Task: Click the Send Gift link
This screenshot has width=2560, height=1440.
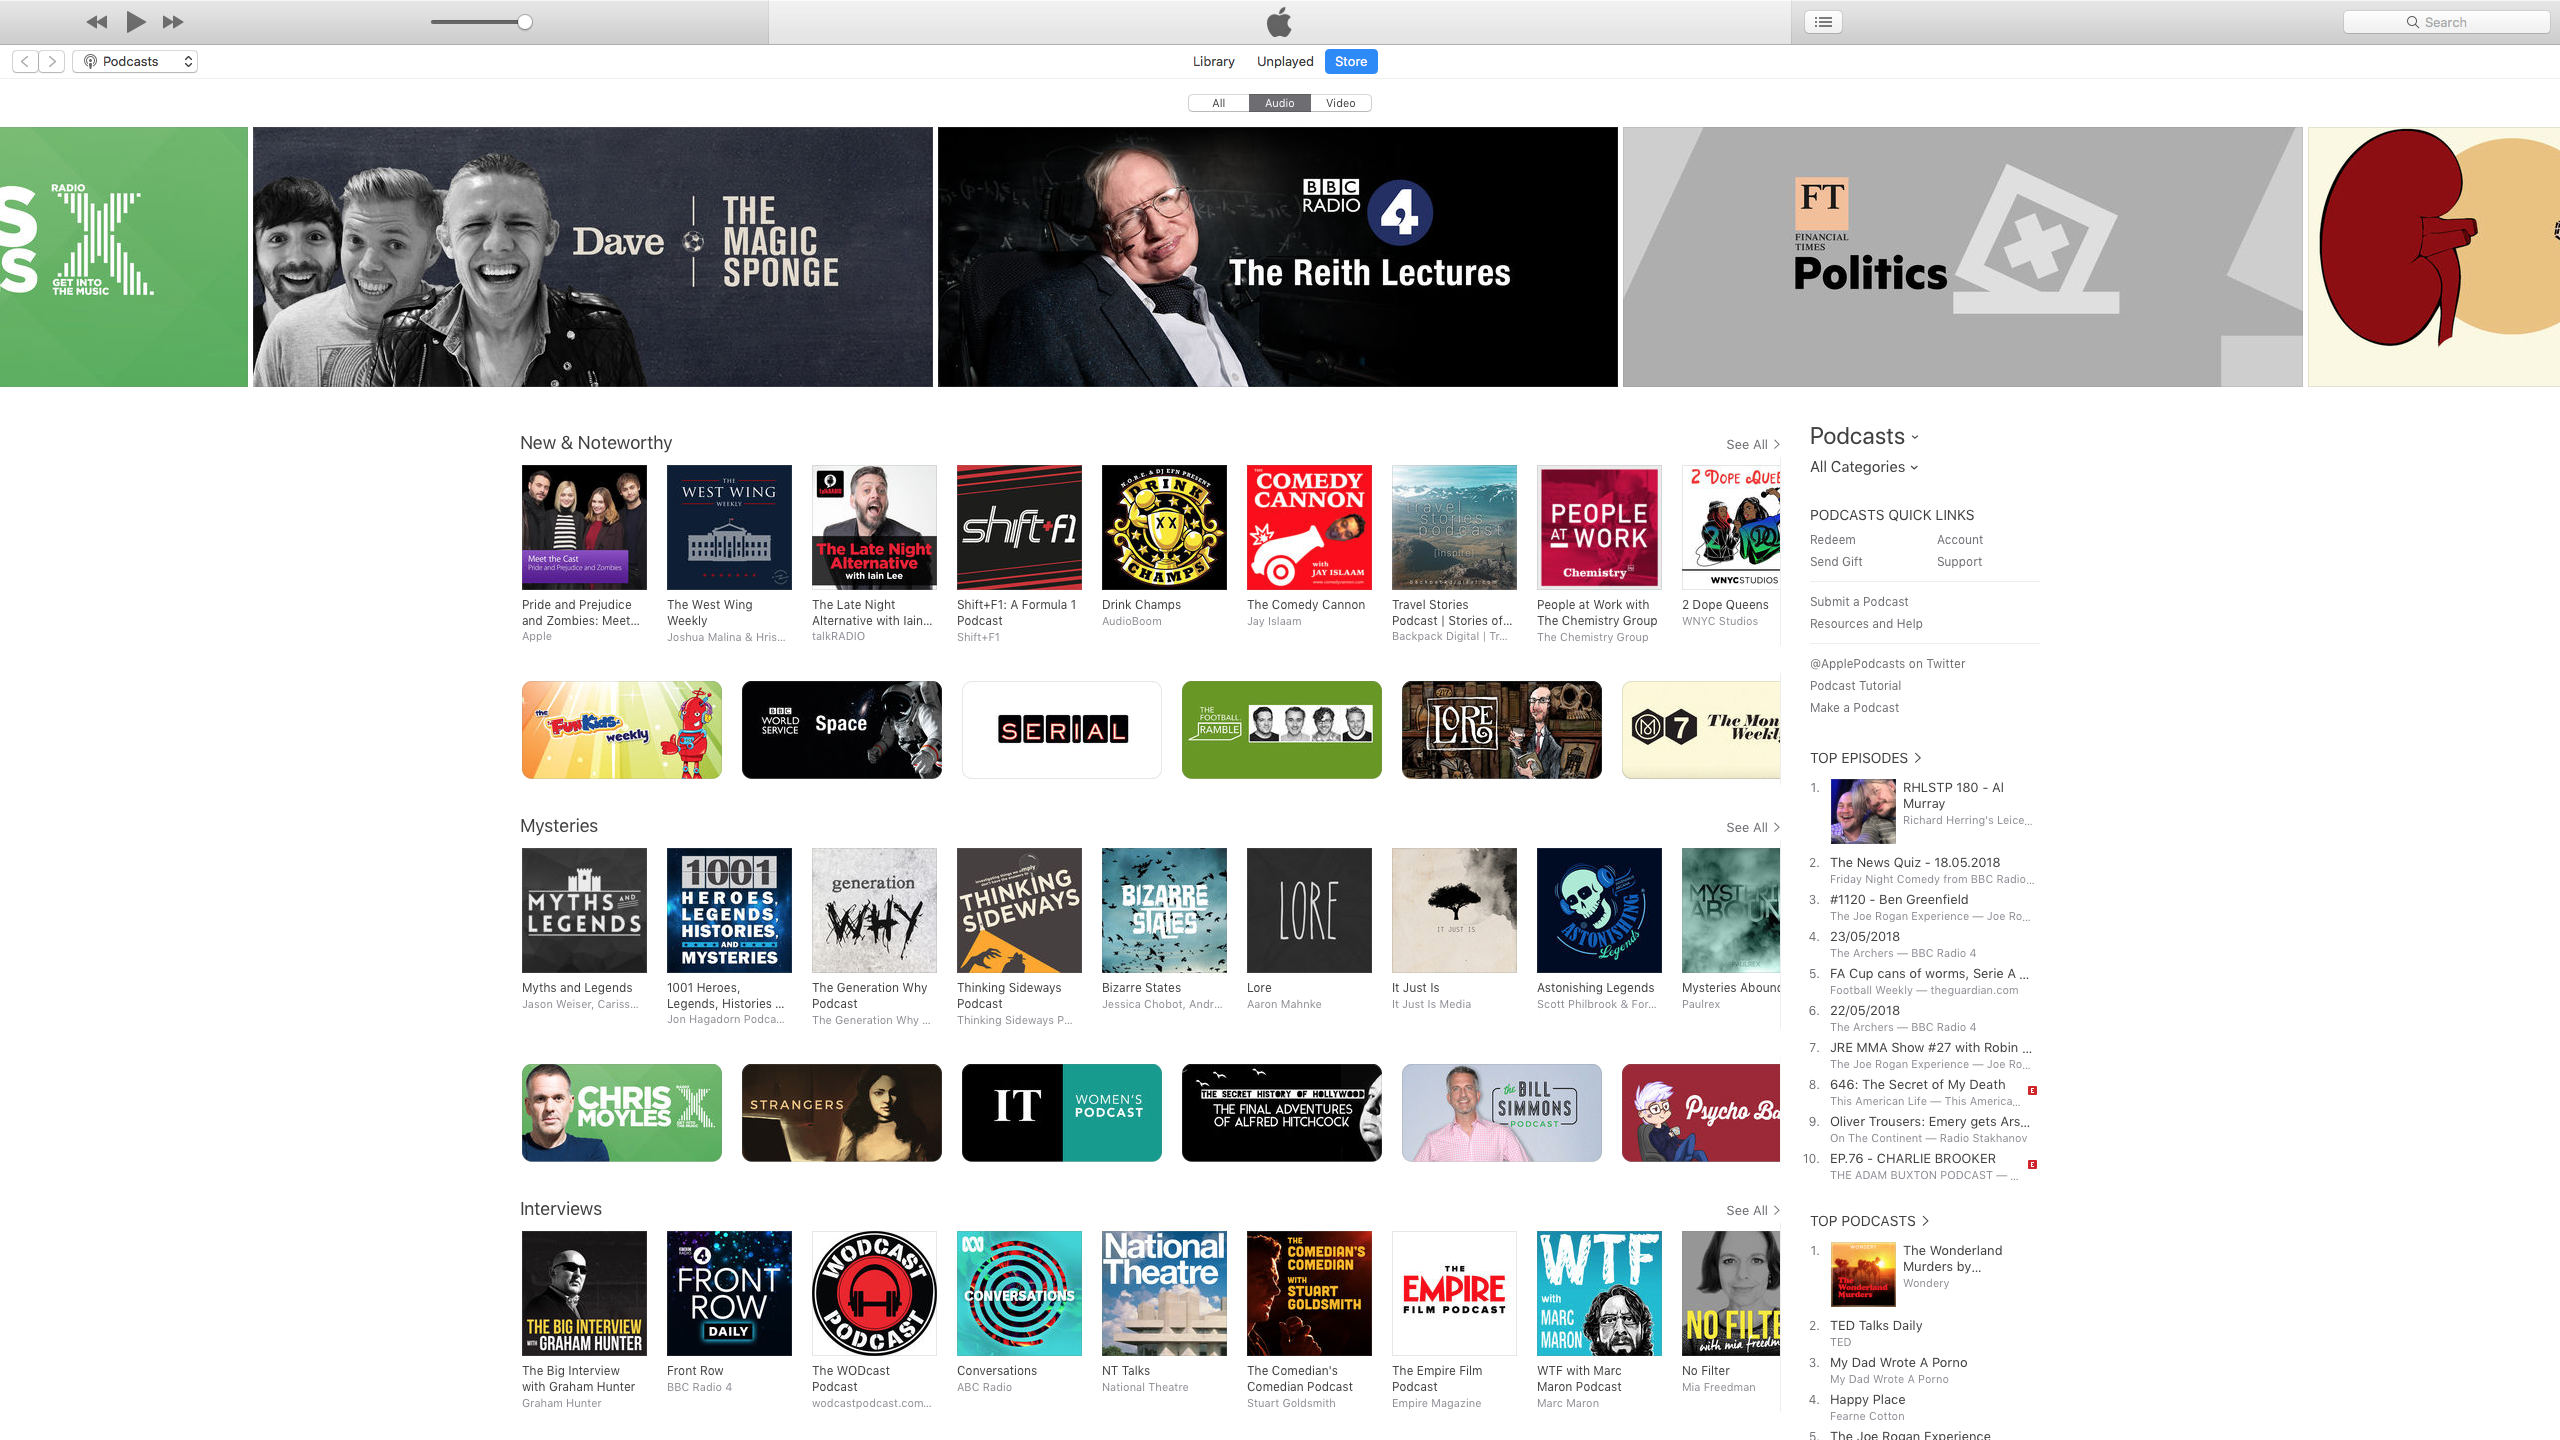Action: [1836, 562]
